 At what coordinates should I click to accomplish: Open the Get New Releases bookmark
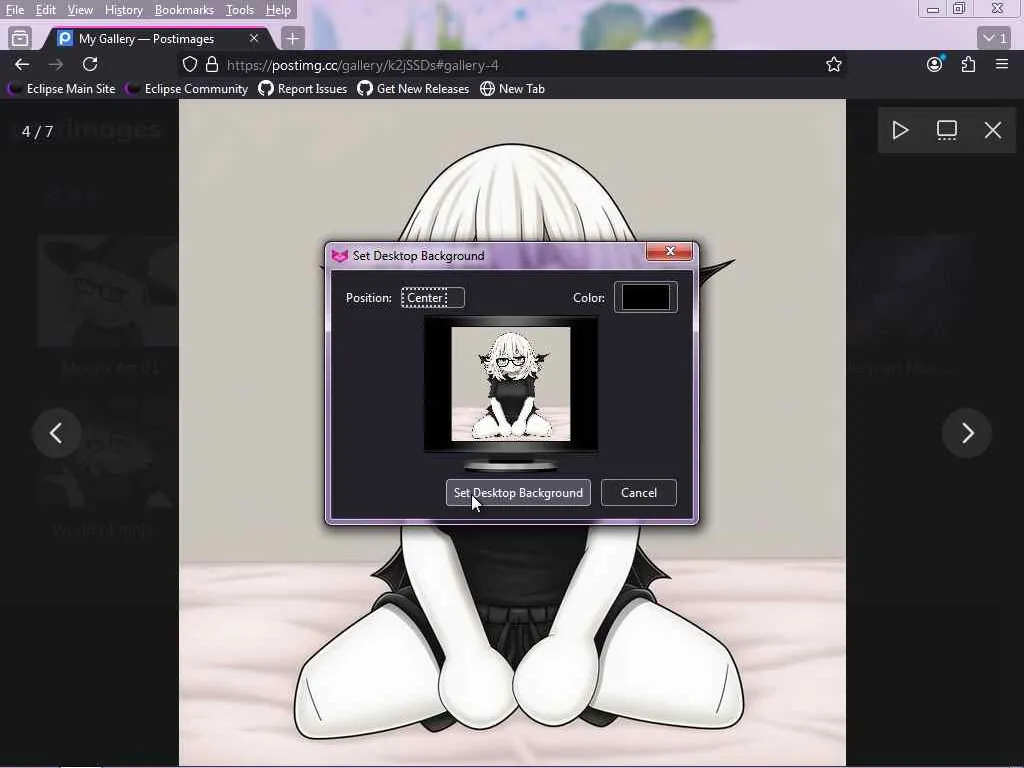(x=413, y=89)
